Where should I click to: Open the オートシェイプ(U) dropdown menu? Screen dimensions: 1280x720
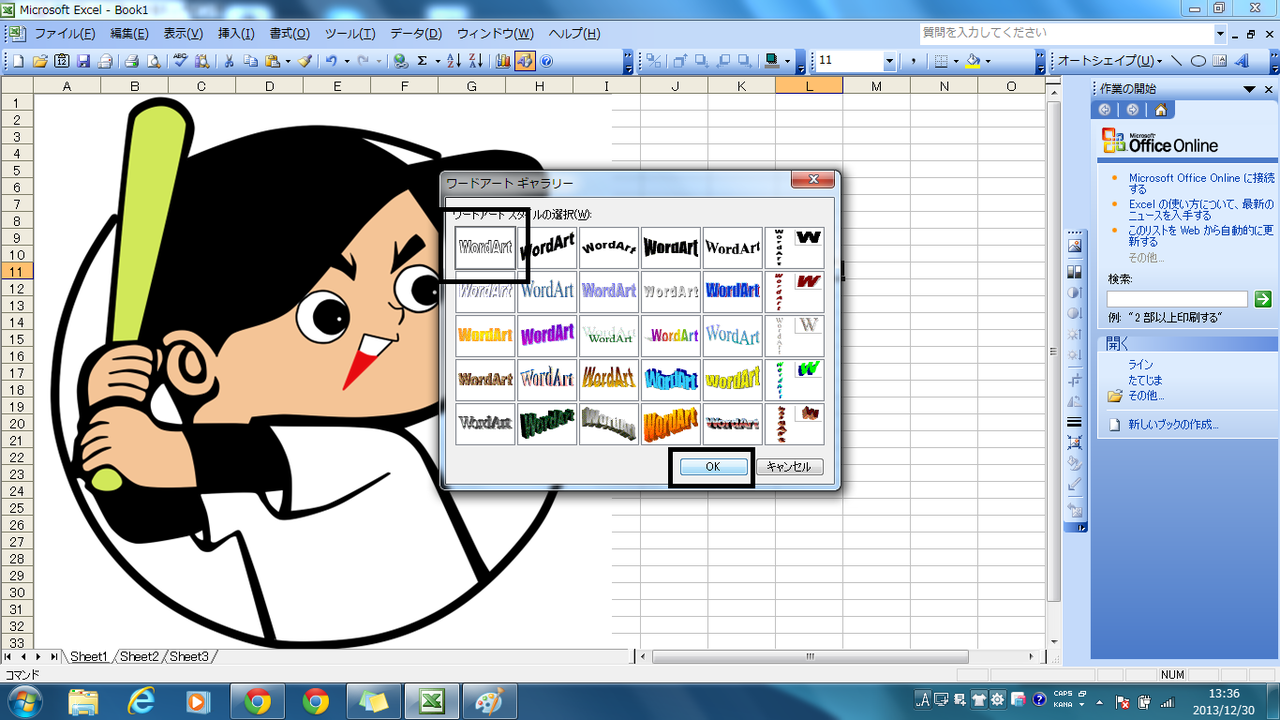1110,61
